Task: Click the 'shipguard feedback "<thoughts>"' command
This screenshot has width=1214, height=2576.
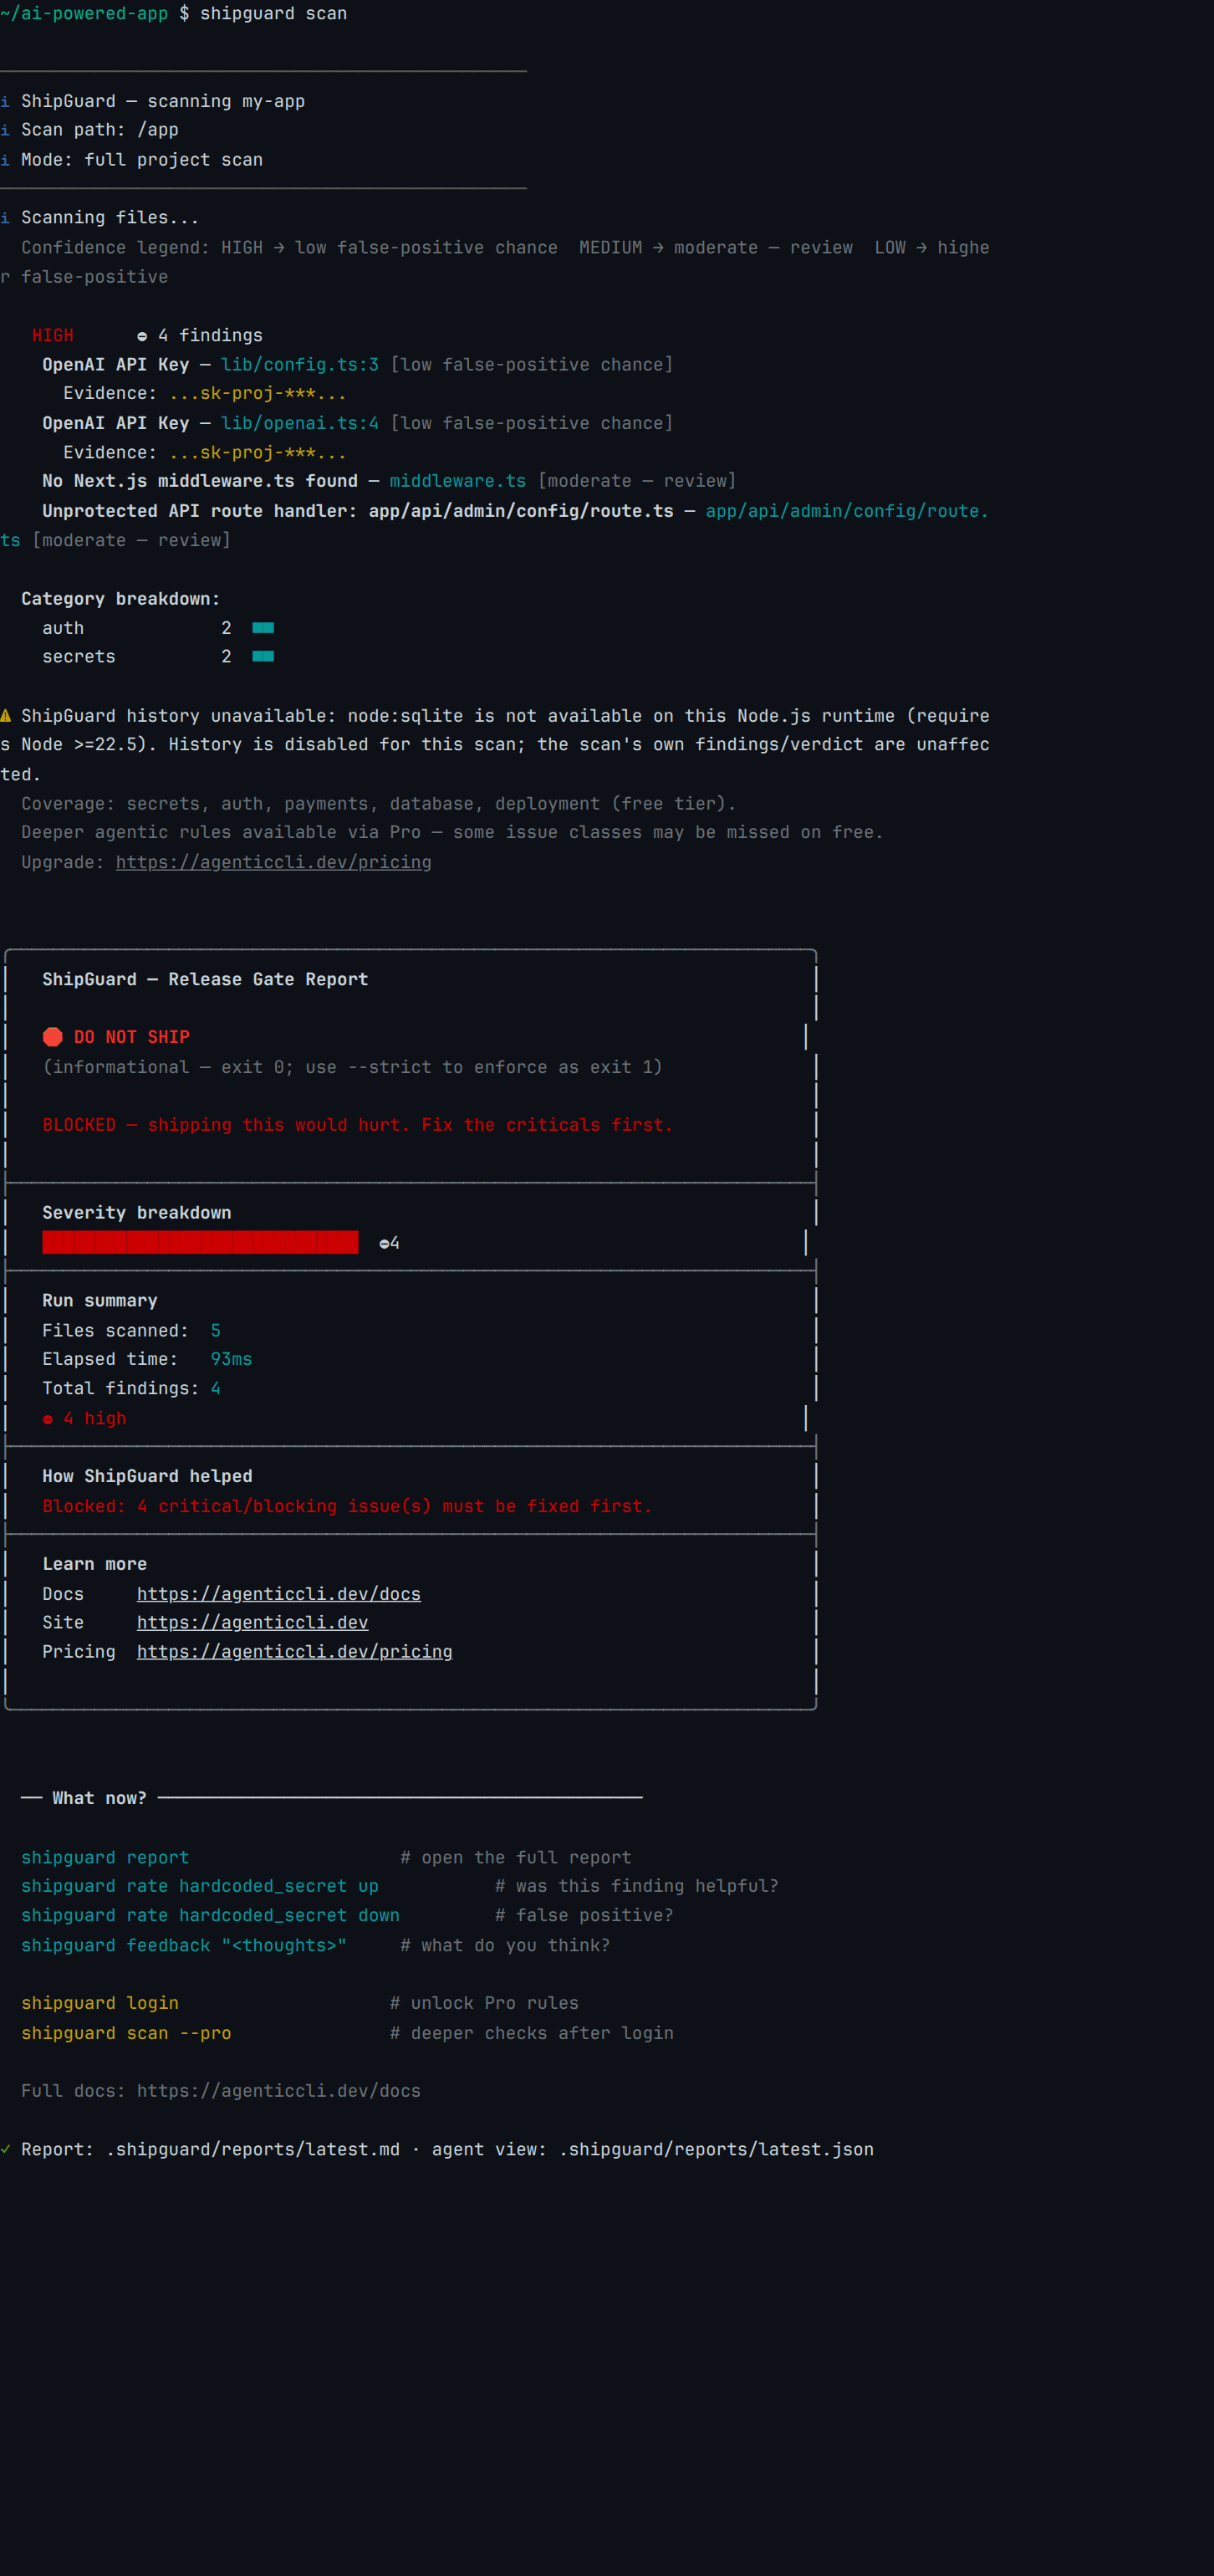Action: [184, 1945]
